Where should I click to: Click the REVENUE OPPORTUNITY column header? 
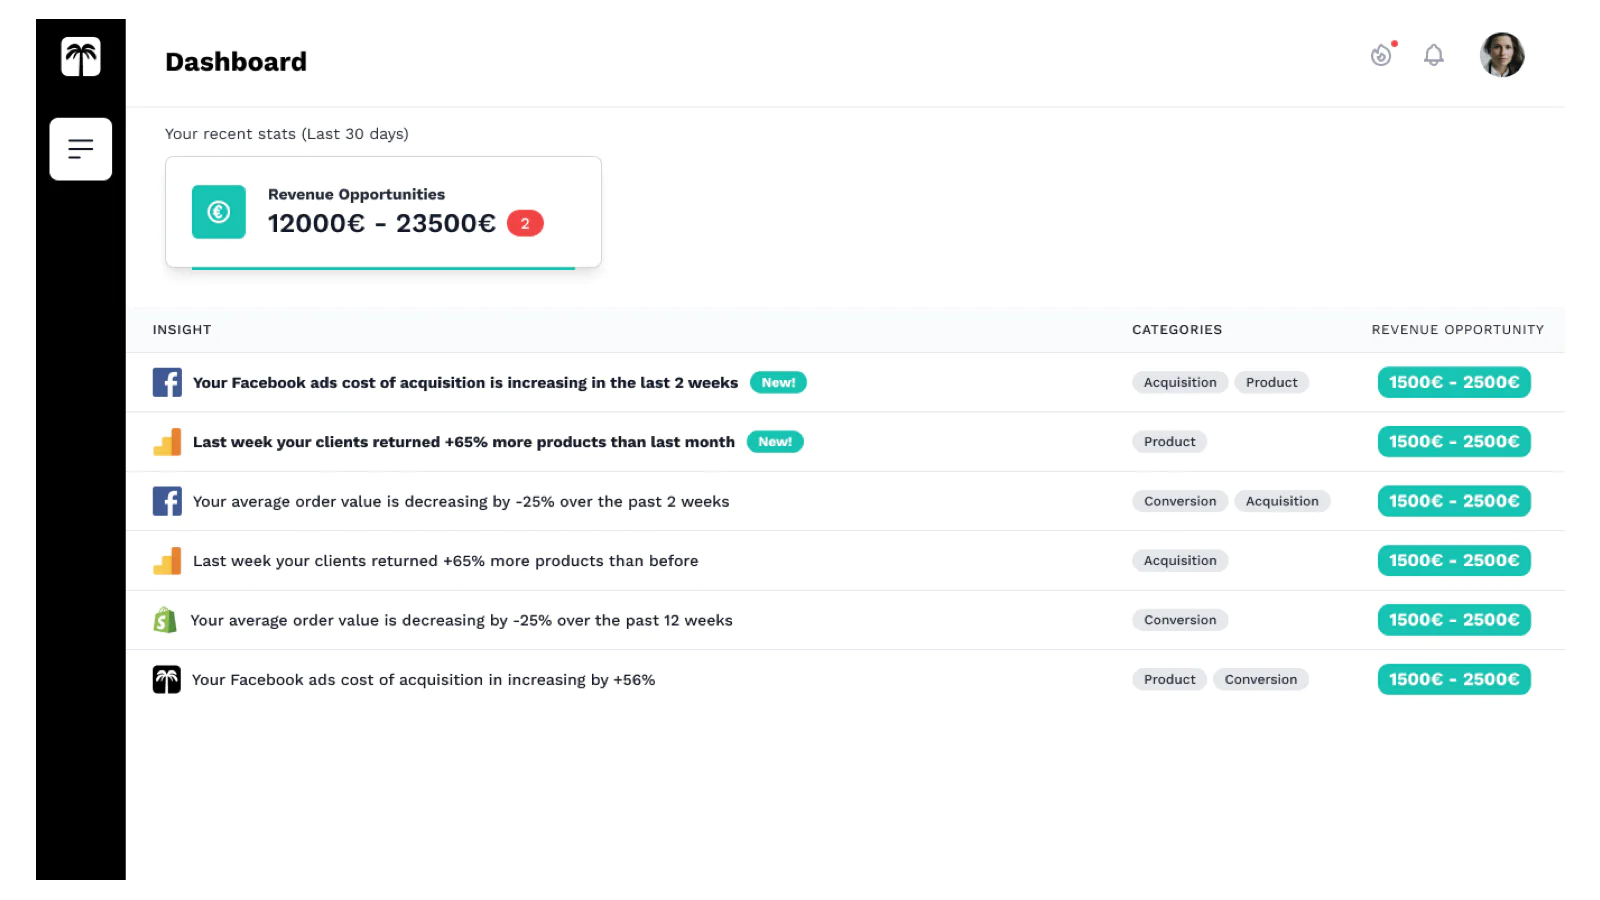(1458, 330)
